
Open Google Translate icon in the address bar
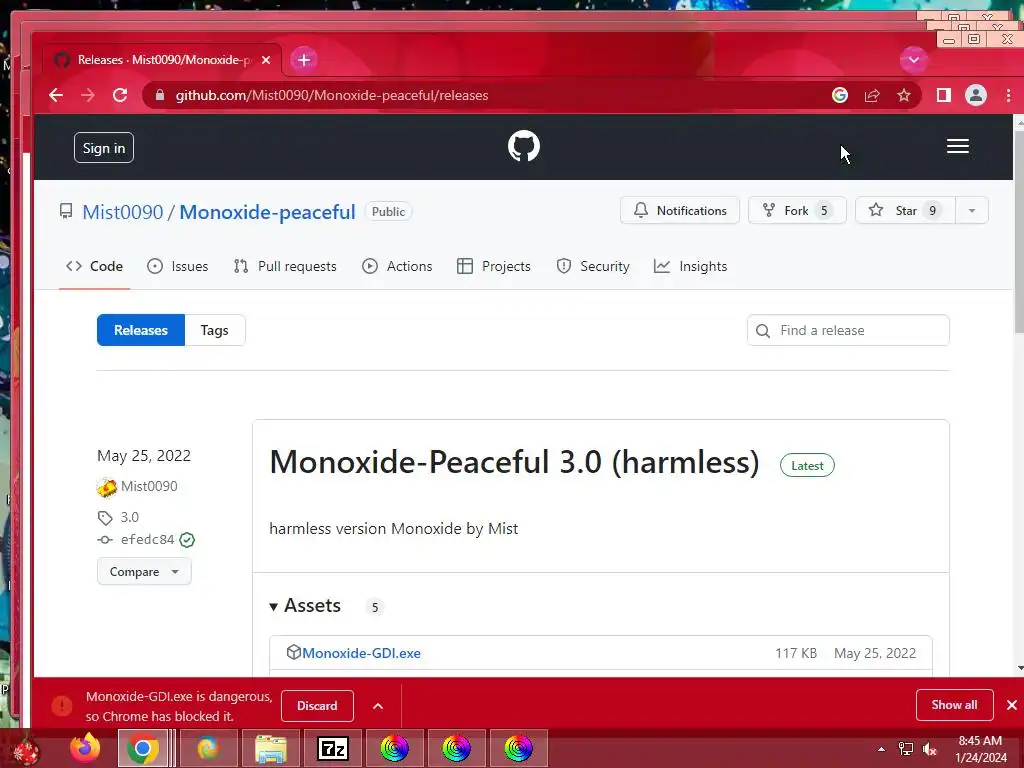tap(840, 95)
